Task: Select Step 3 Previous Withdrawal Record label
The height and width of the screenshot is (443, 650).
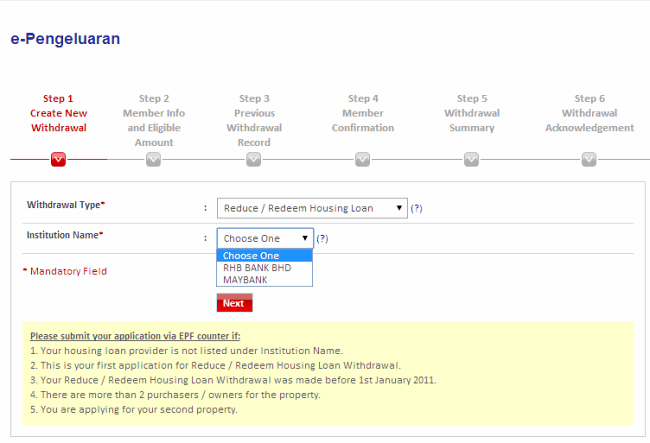Action: click(254, 120)
